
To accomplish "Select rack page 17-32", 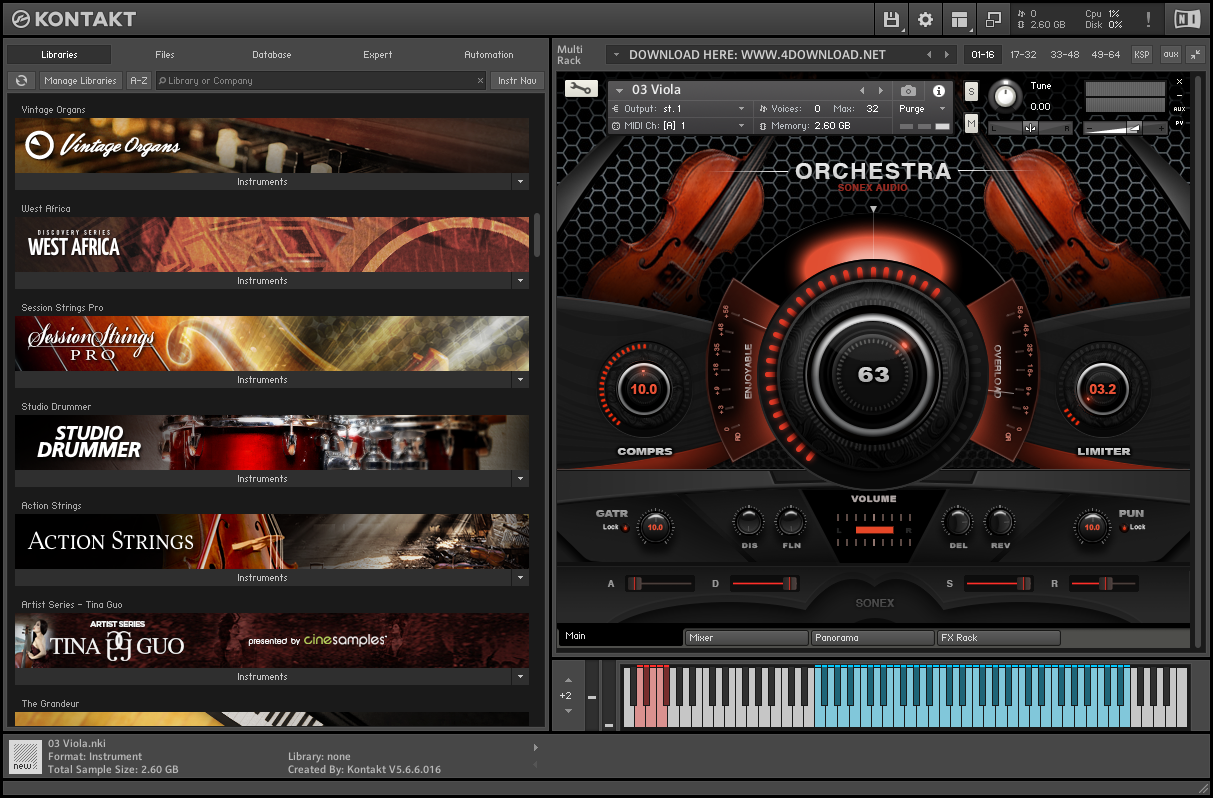I will coord(1023,55).
